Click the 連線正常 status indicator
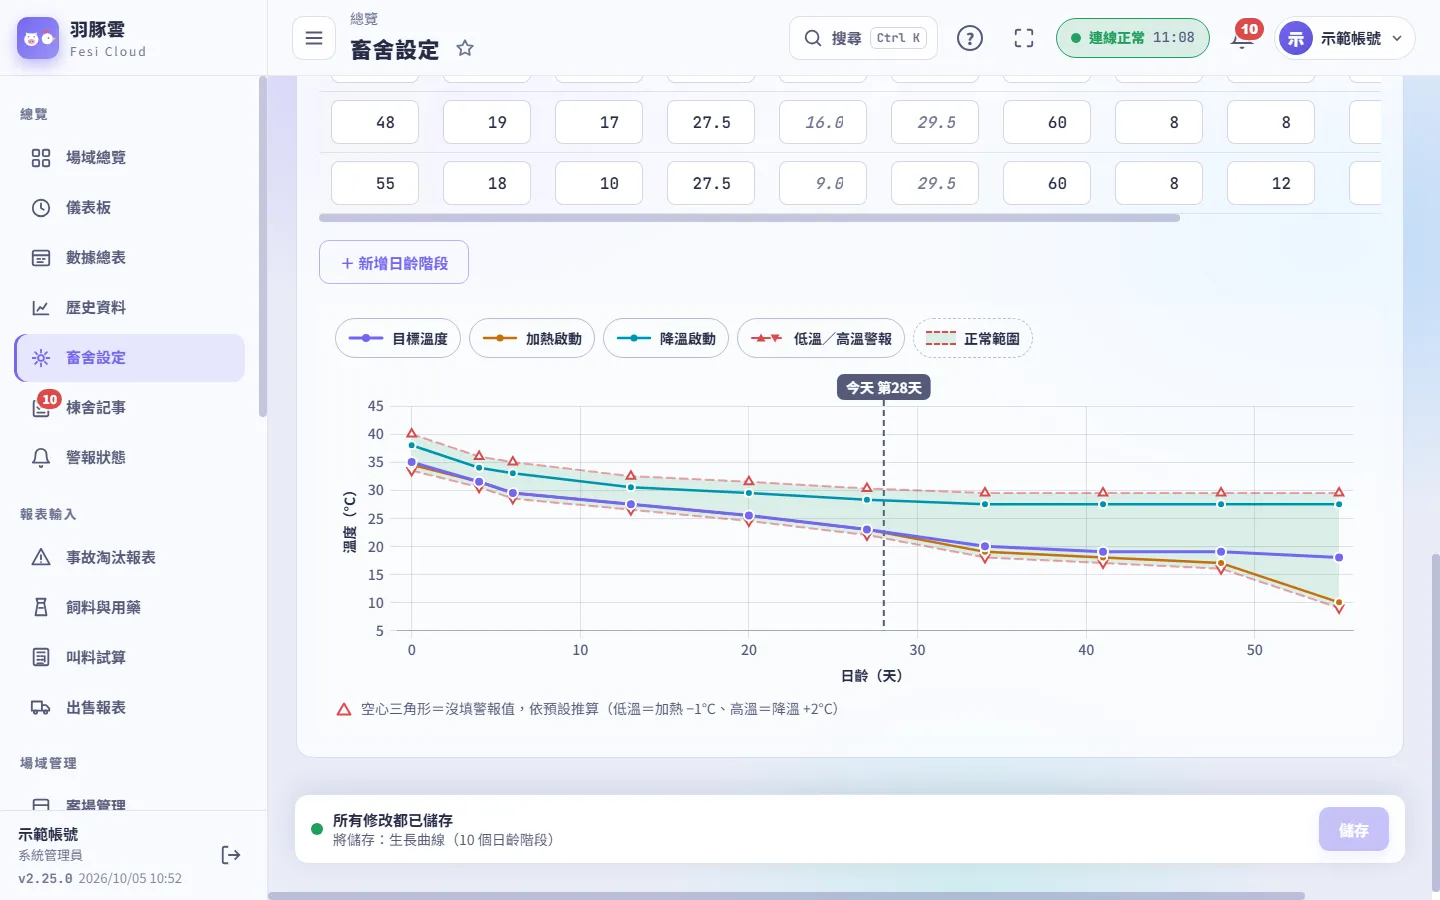Viewport: 1440px width, 900px height. pos(1132,38)
